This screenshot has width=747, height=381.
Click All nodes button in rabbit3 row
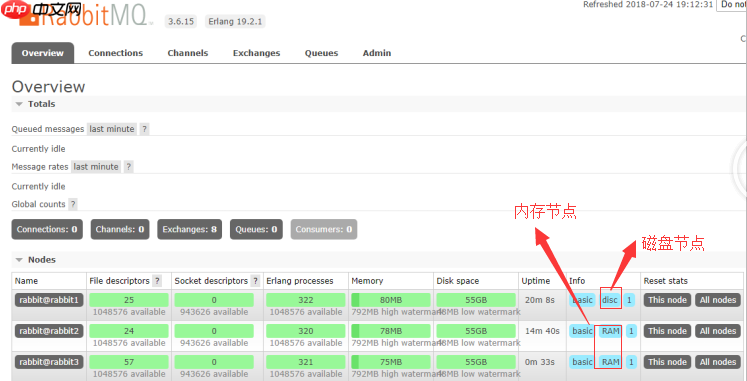[x=718, y=362]
